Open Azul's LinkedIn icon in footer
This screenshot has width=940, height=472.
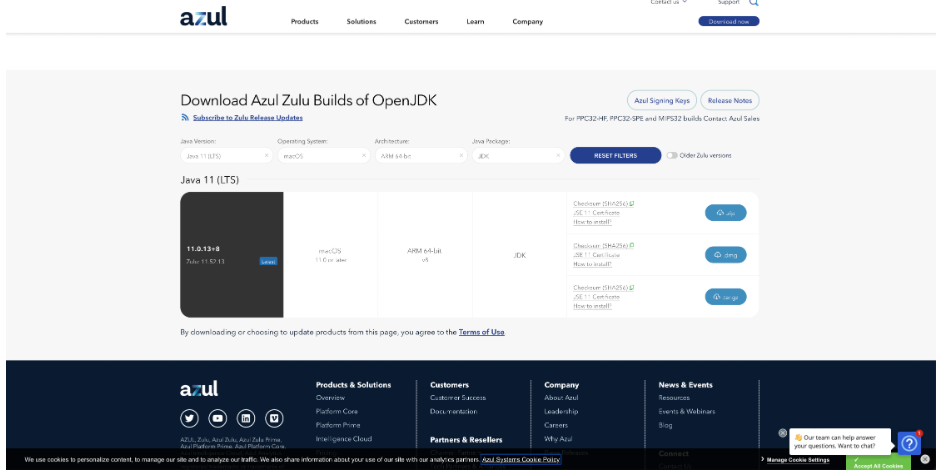(246, 418)
